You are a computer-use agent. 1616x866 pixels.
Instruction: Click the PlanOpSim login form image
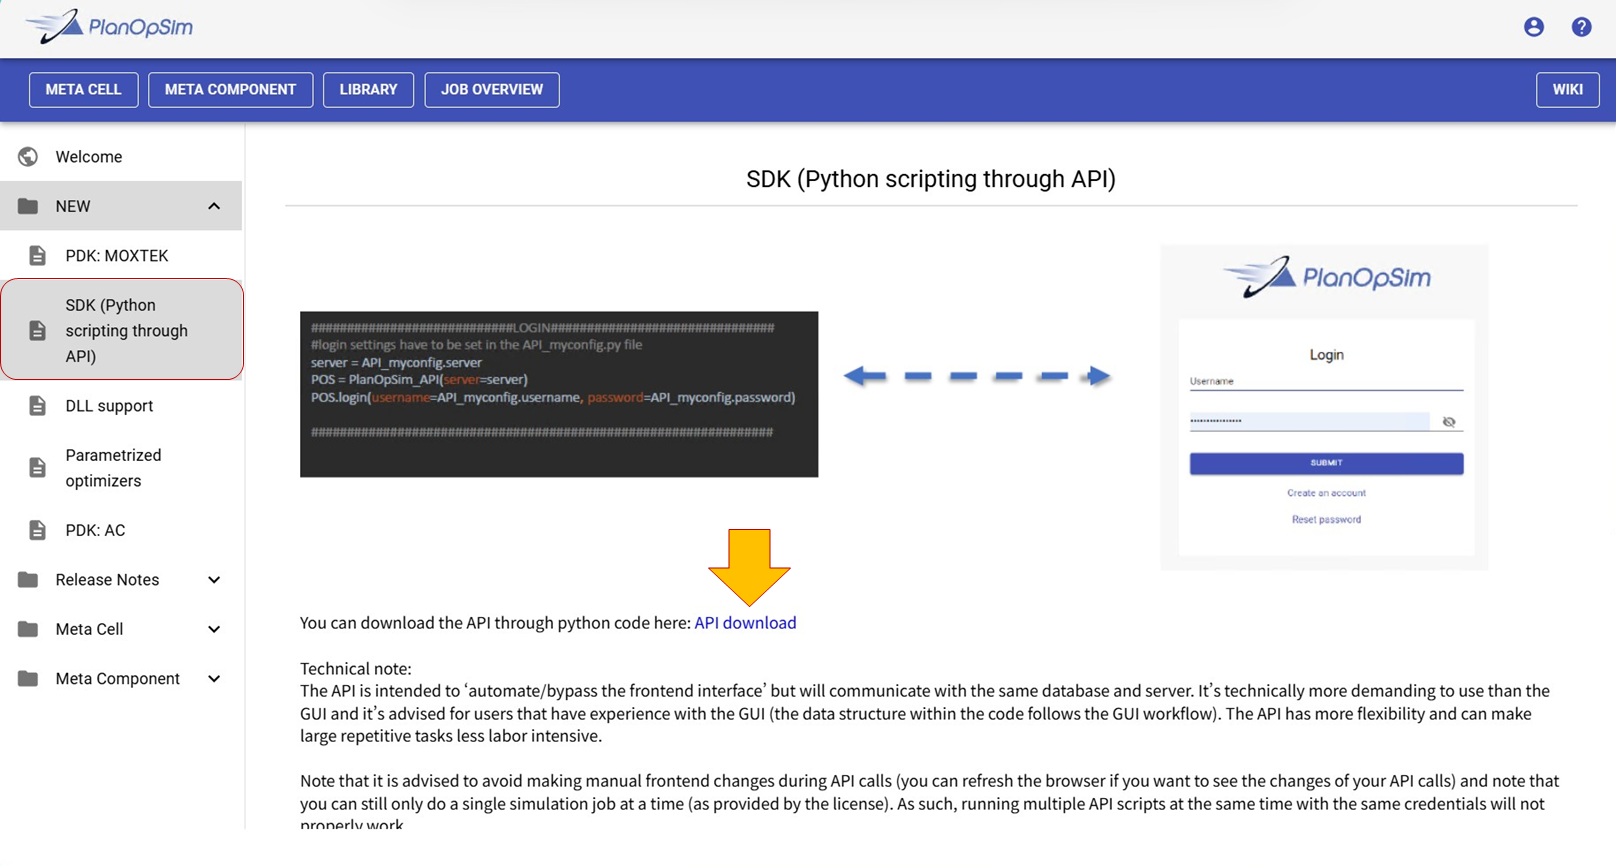[1324, 407]
